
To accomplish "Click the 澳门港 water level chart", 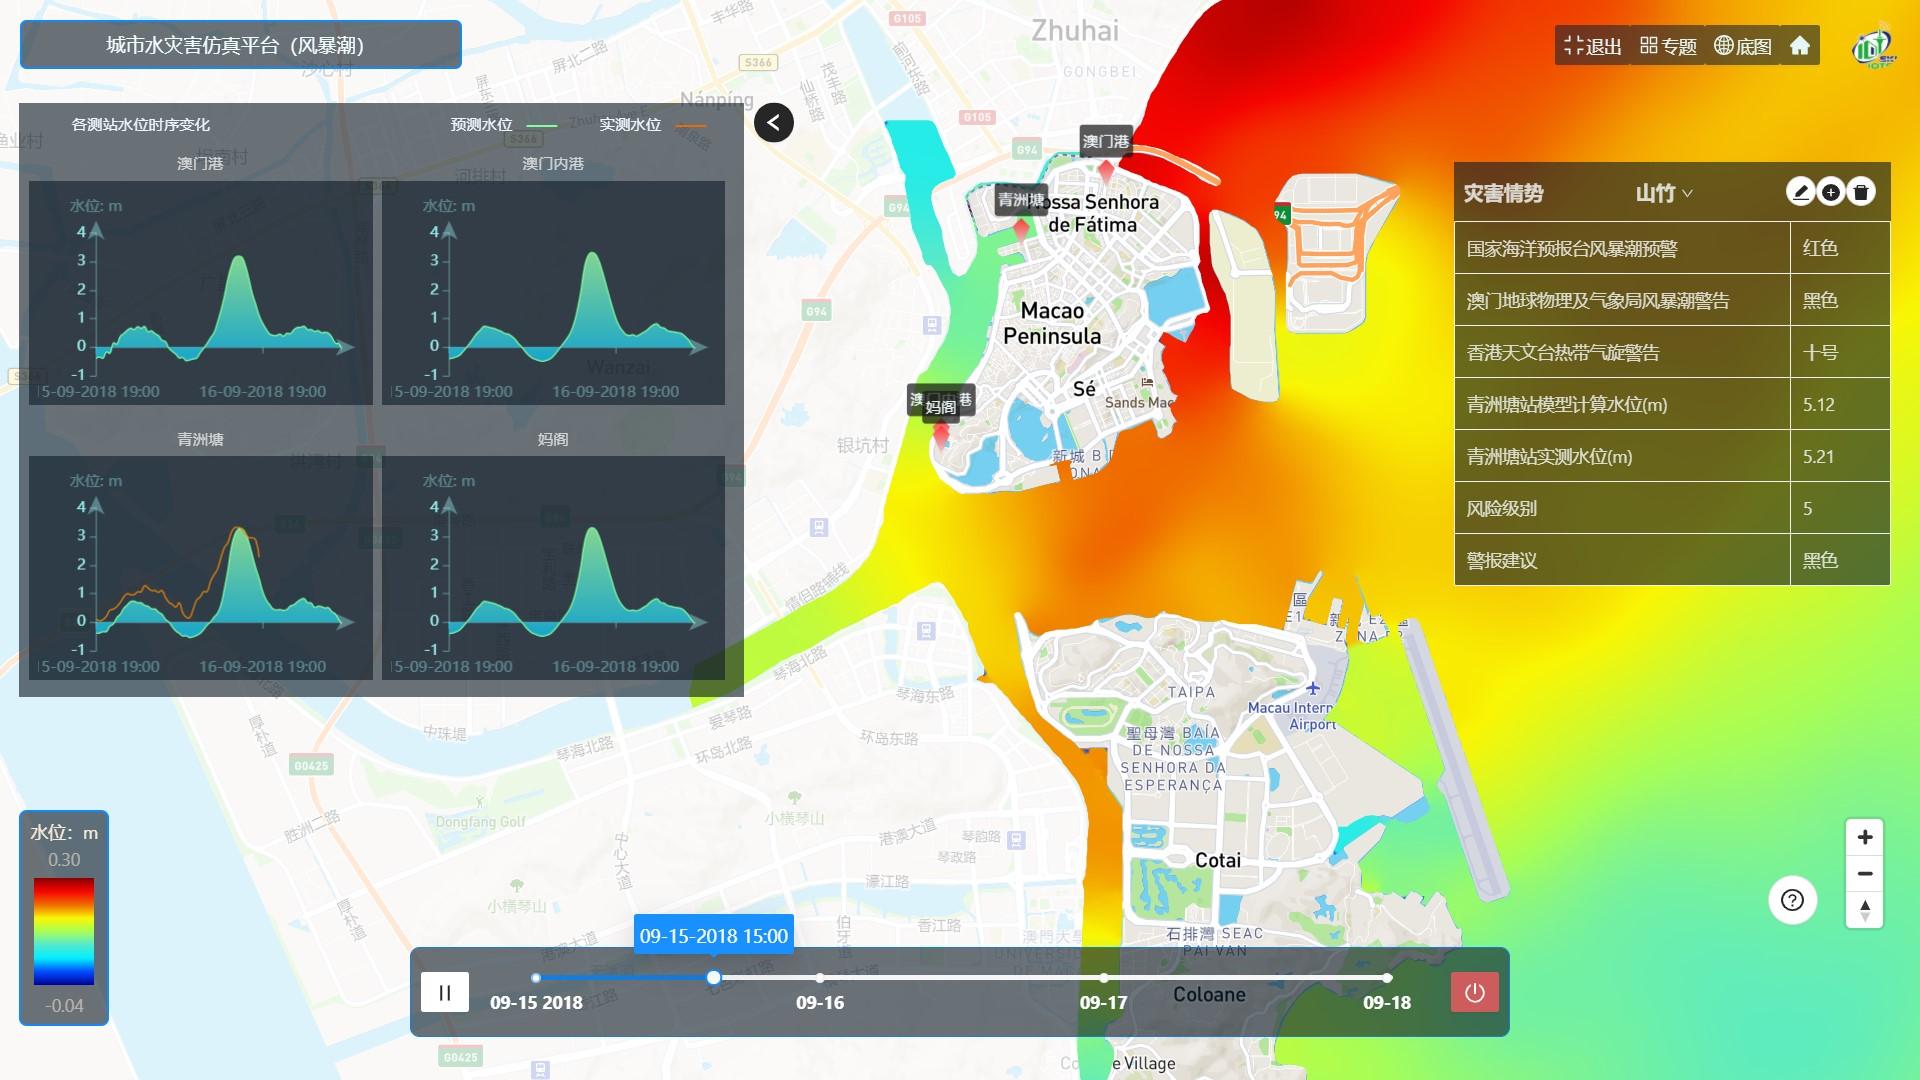I will click(201, 293).
